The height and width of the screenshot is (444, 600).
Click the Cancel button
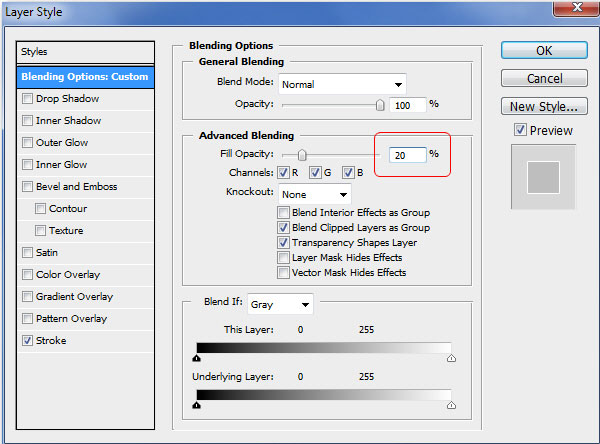point(544,78)
